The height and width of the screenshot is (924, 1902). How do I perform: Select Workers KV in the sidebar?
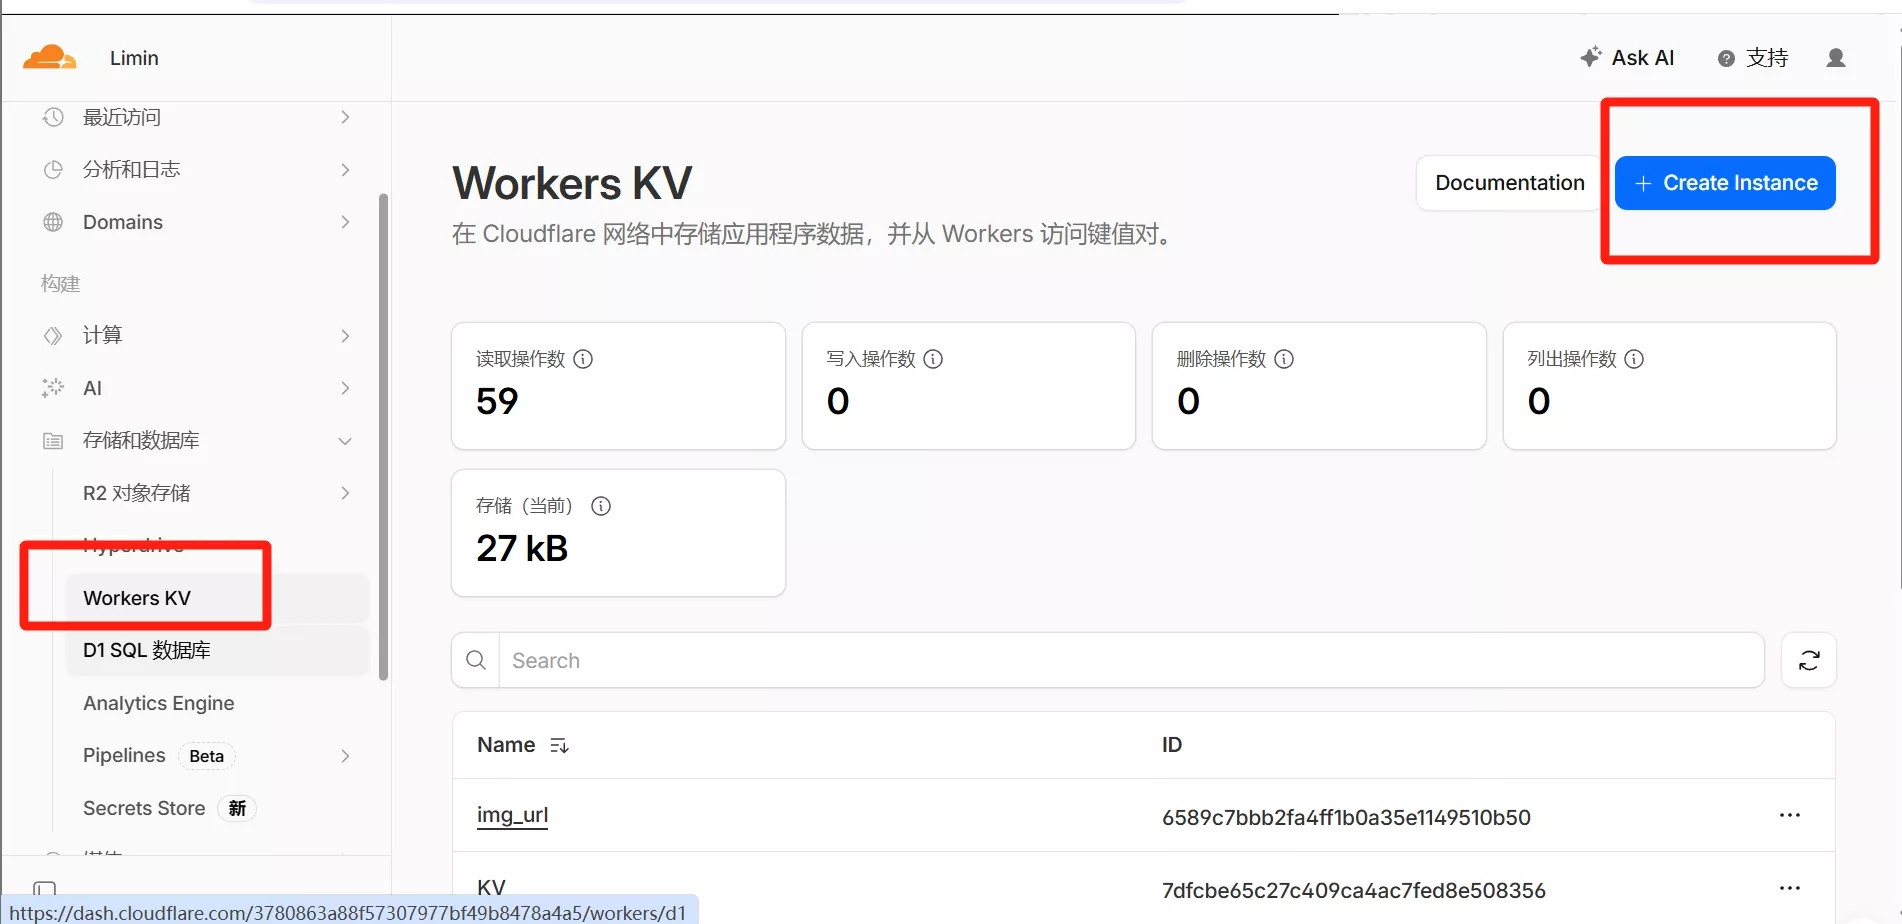coord(217,598)
